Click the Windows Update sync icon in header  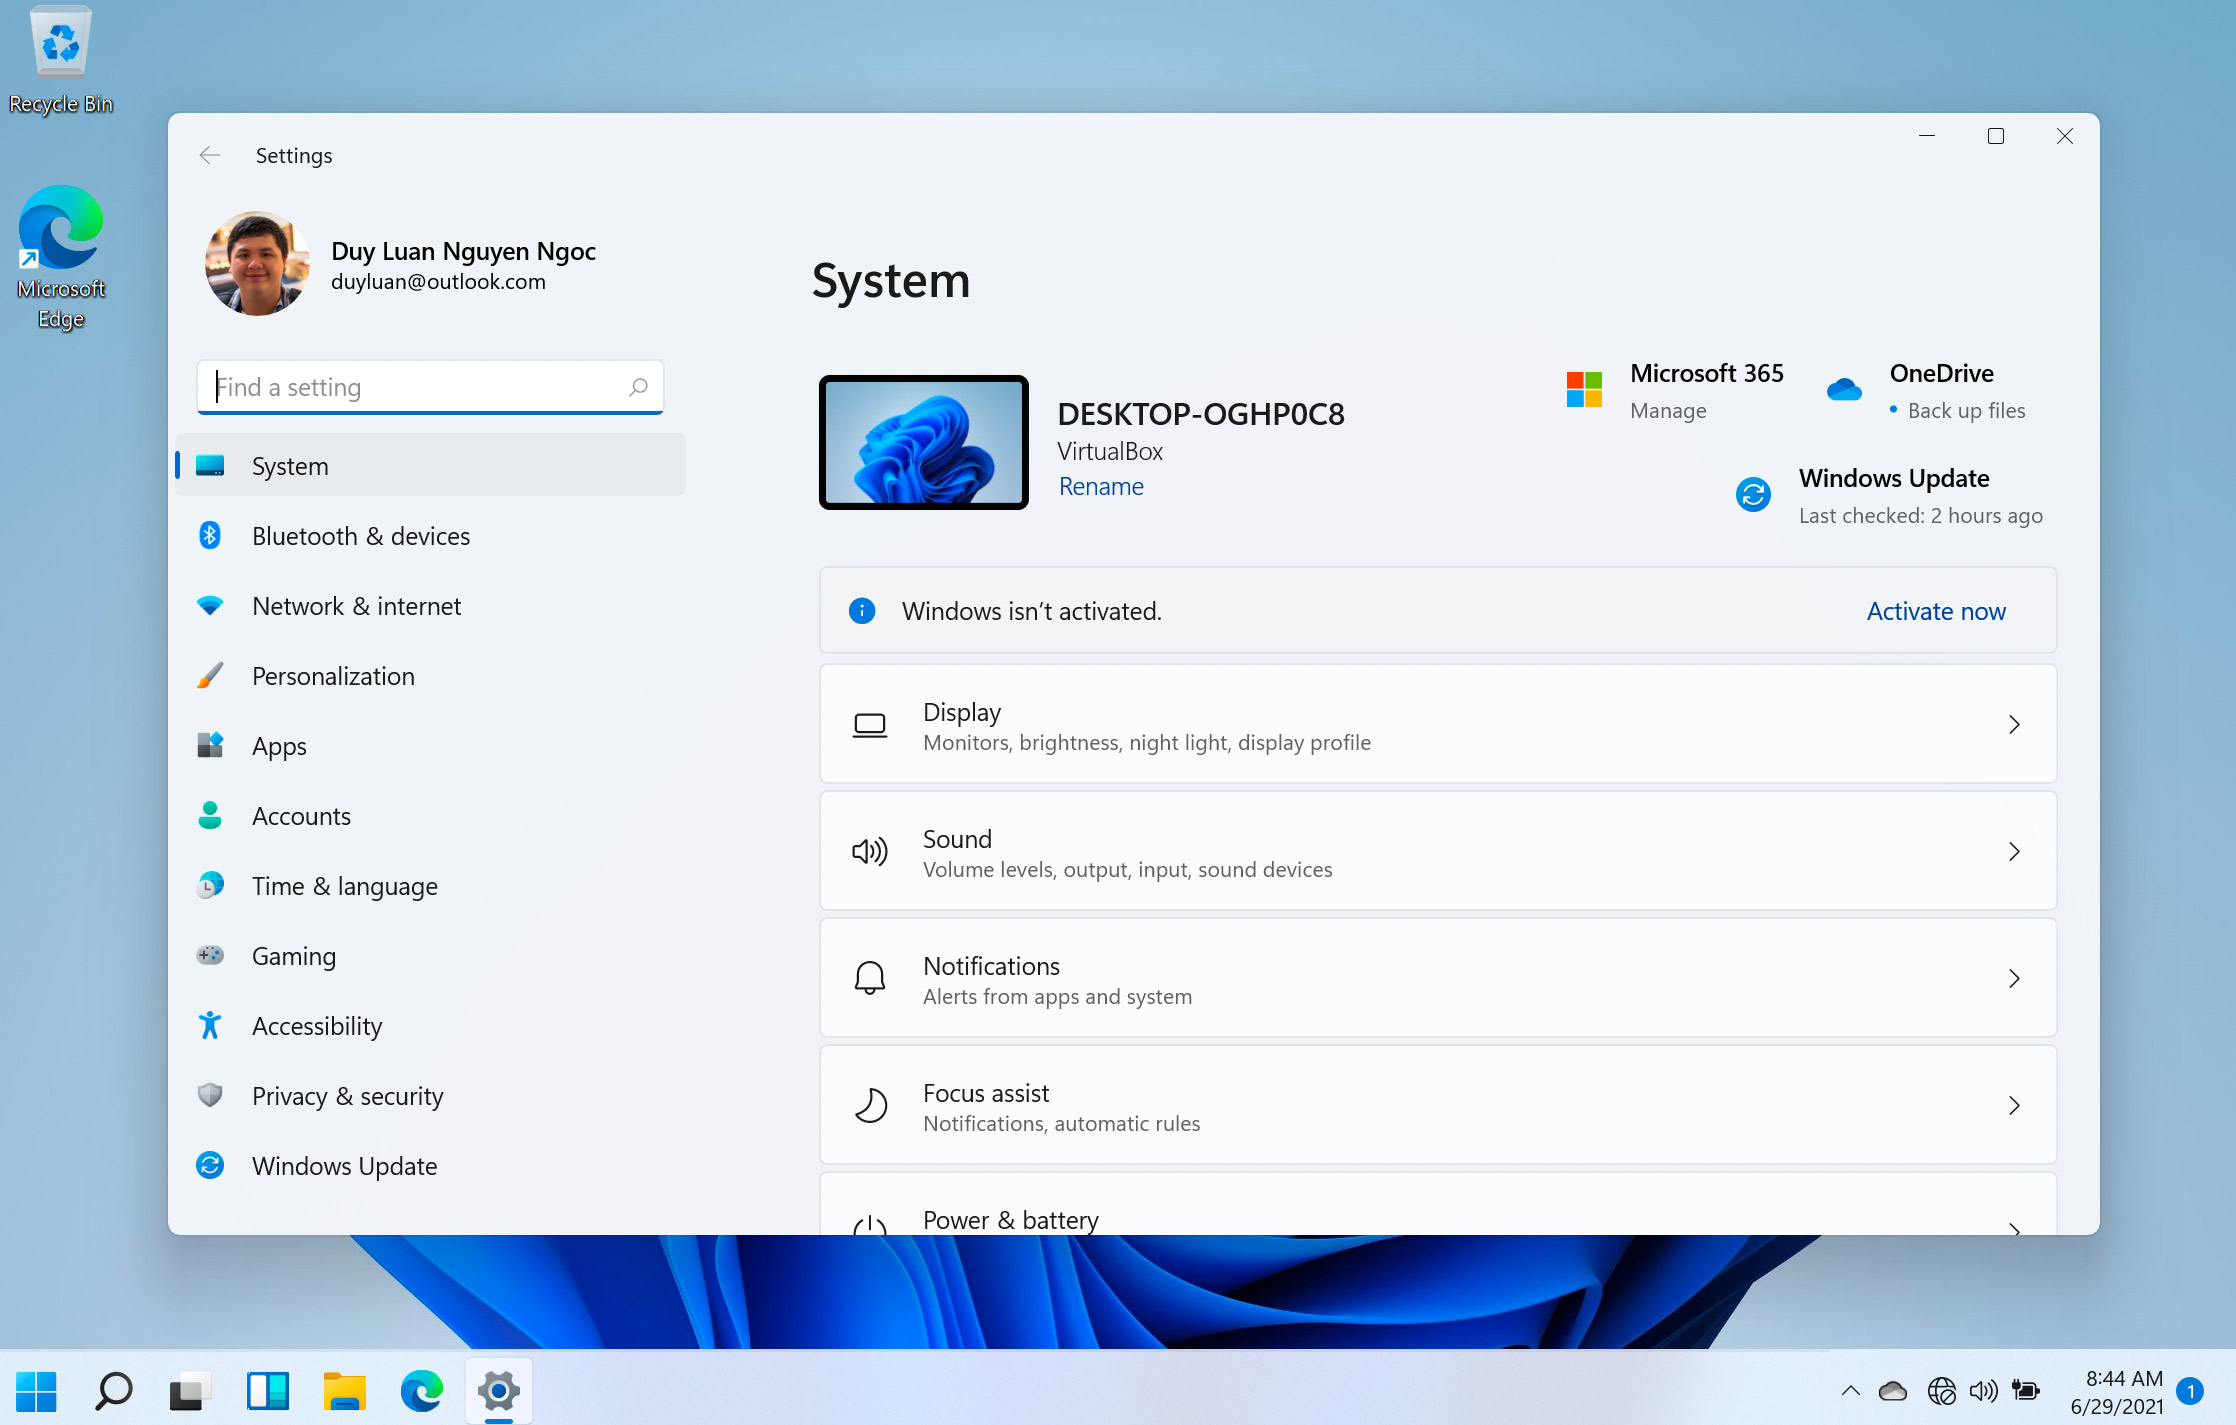point(1753,495)
